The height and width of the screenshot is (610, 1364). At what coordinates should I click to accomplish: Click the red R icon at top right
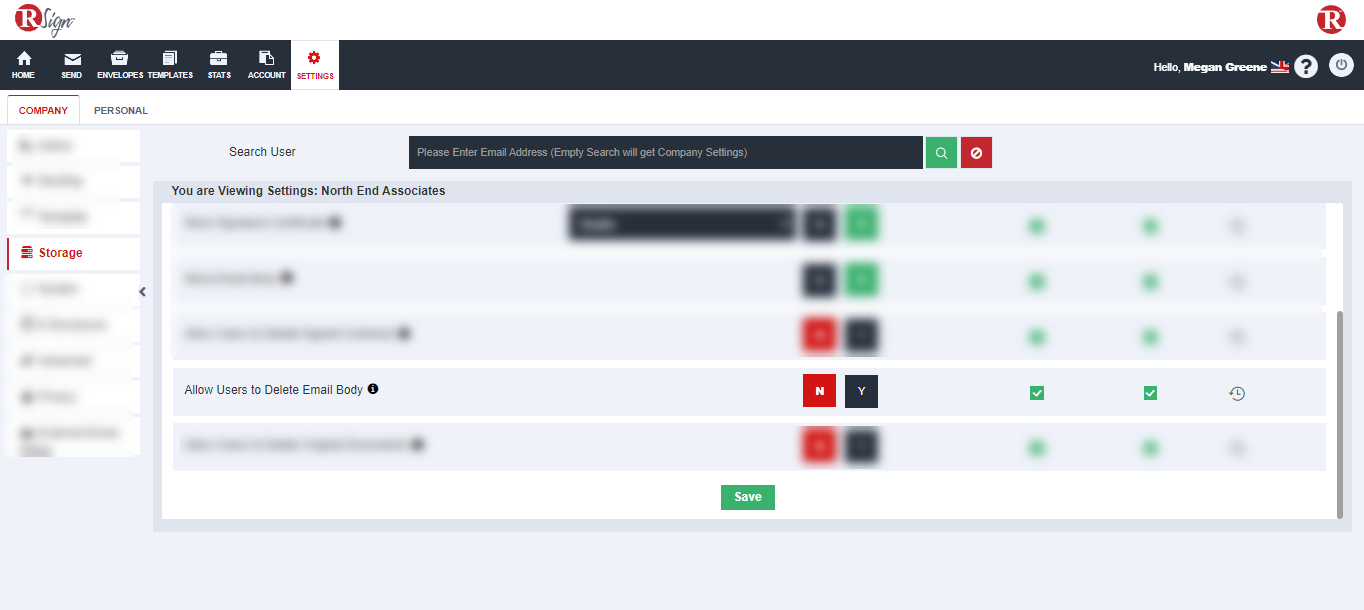(x=1331, y=19)
